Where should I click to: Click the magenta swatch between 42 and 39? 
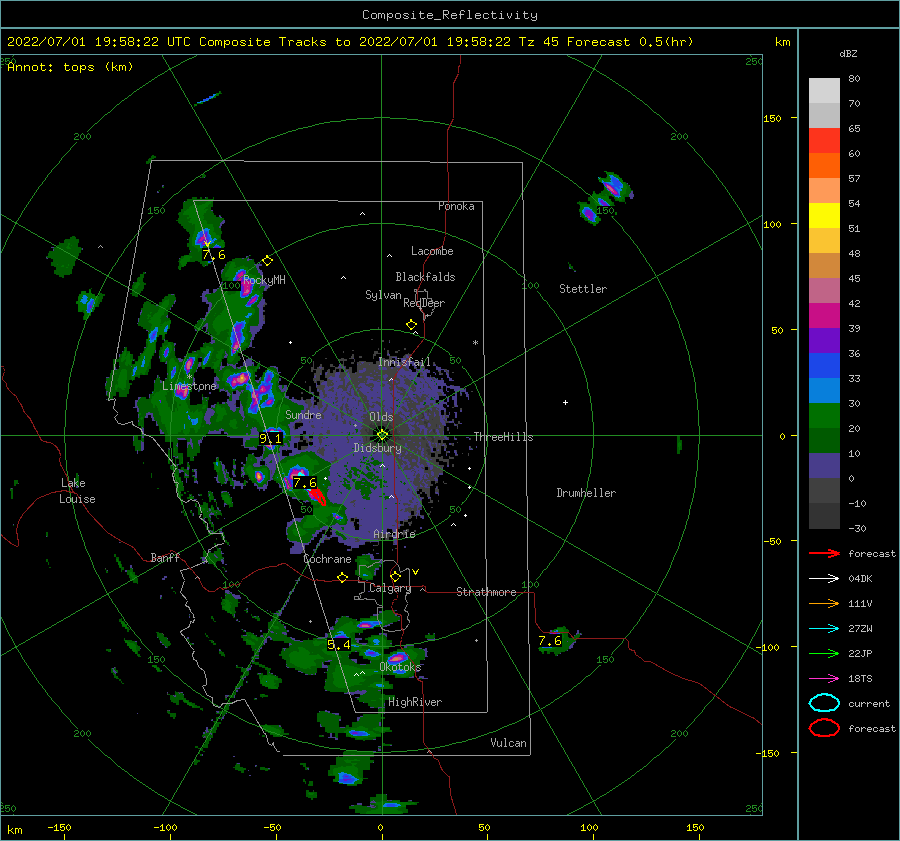[x=824, y=316]
